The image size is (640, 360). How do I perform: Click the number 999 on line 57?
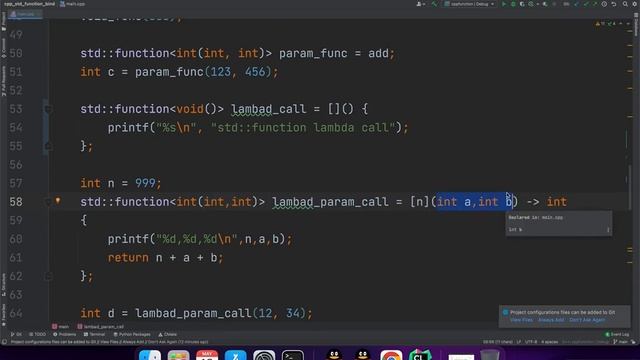tap(145, 183)
